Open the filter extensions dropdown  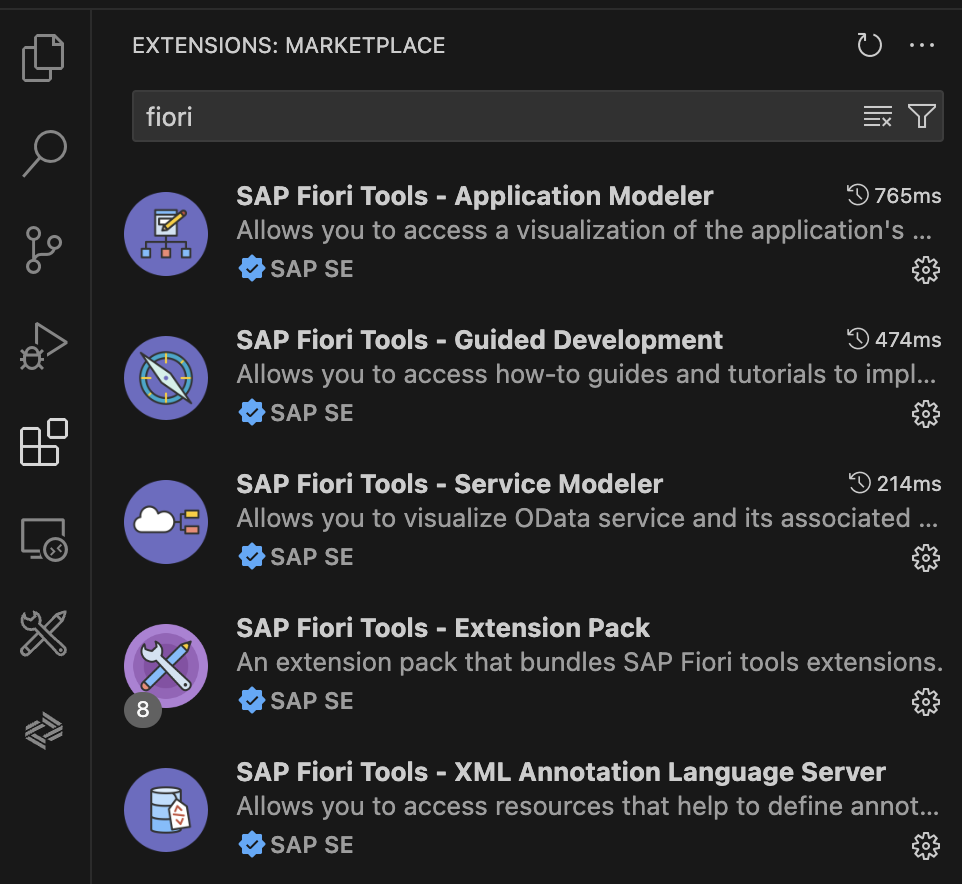(x=922, y=117)
